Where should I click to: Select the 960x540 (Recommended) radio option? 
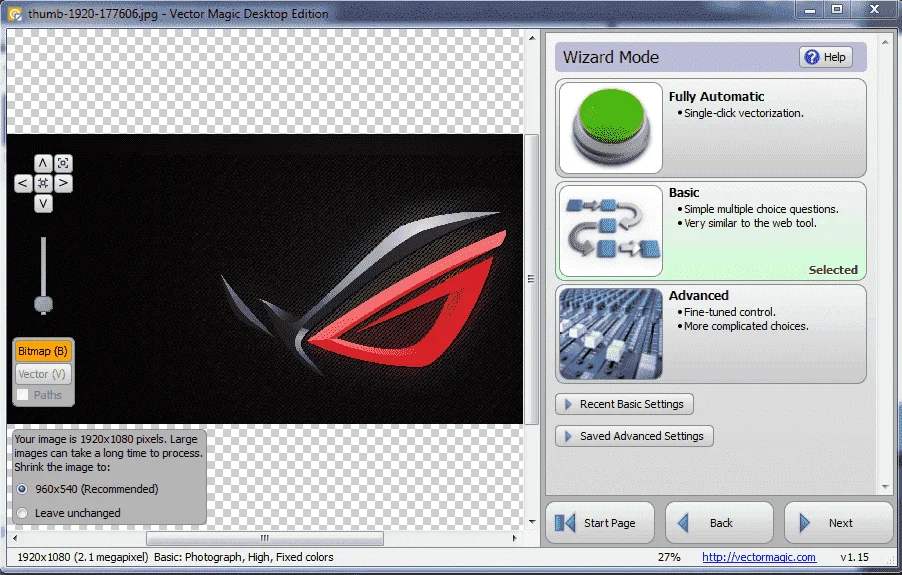pyautogui.click(x=22, y=489)
